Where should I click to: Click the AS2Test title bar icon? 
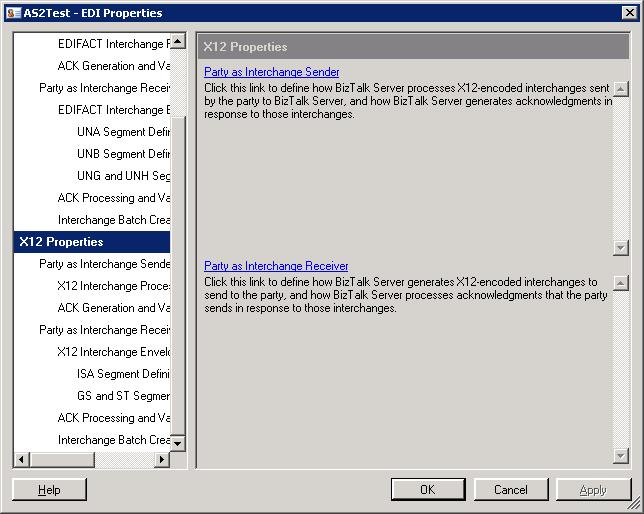tap(14, 13)
